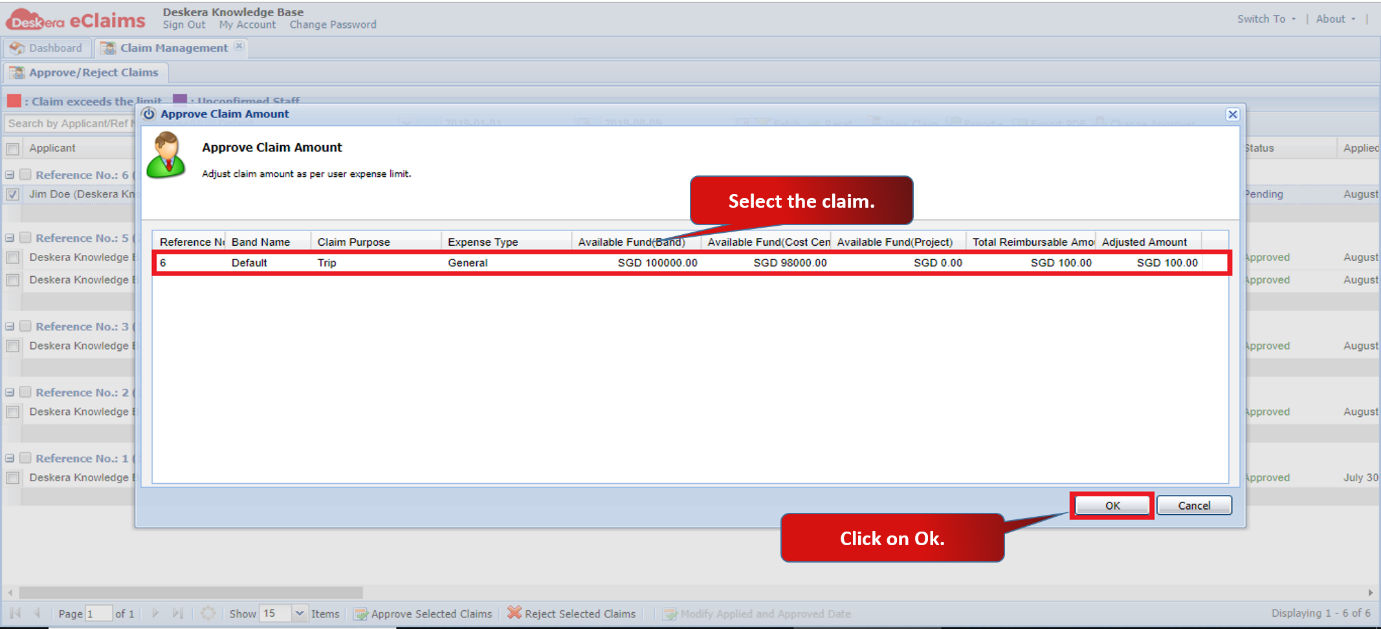Image resolution: width=1381 pixels, height=629 pixels.
Task: Check the row checkbox under Reference No.: 3
Action: coord(12,346)
